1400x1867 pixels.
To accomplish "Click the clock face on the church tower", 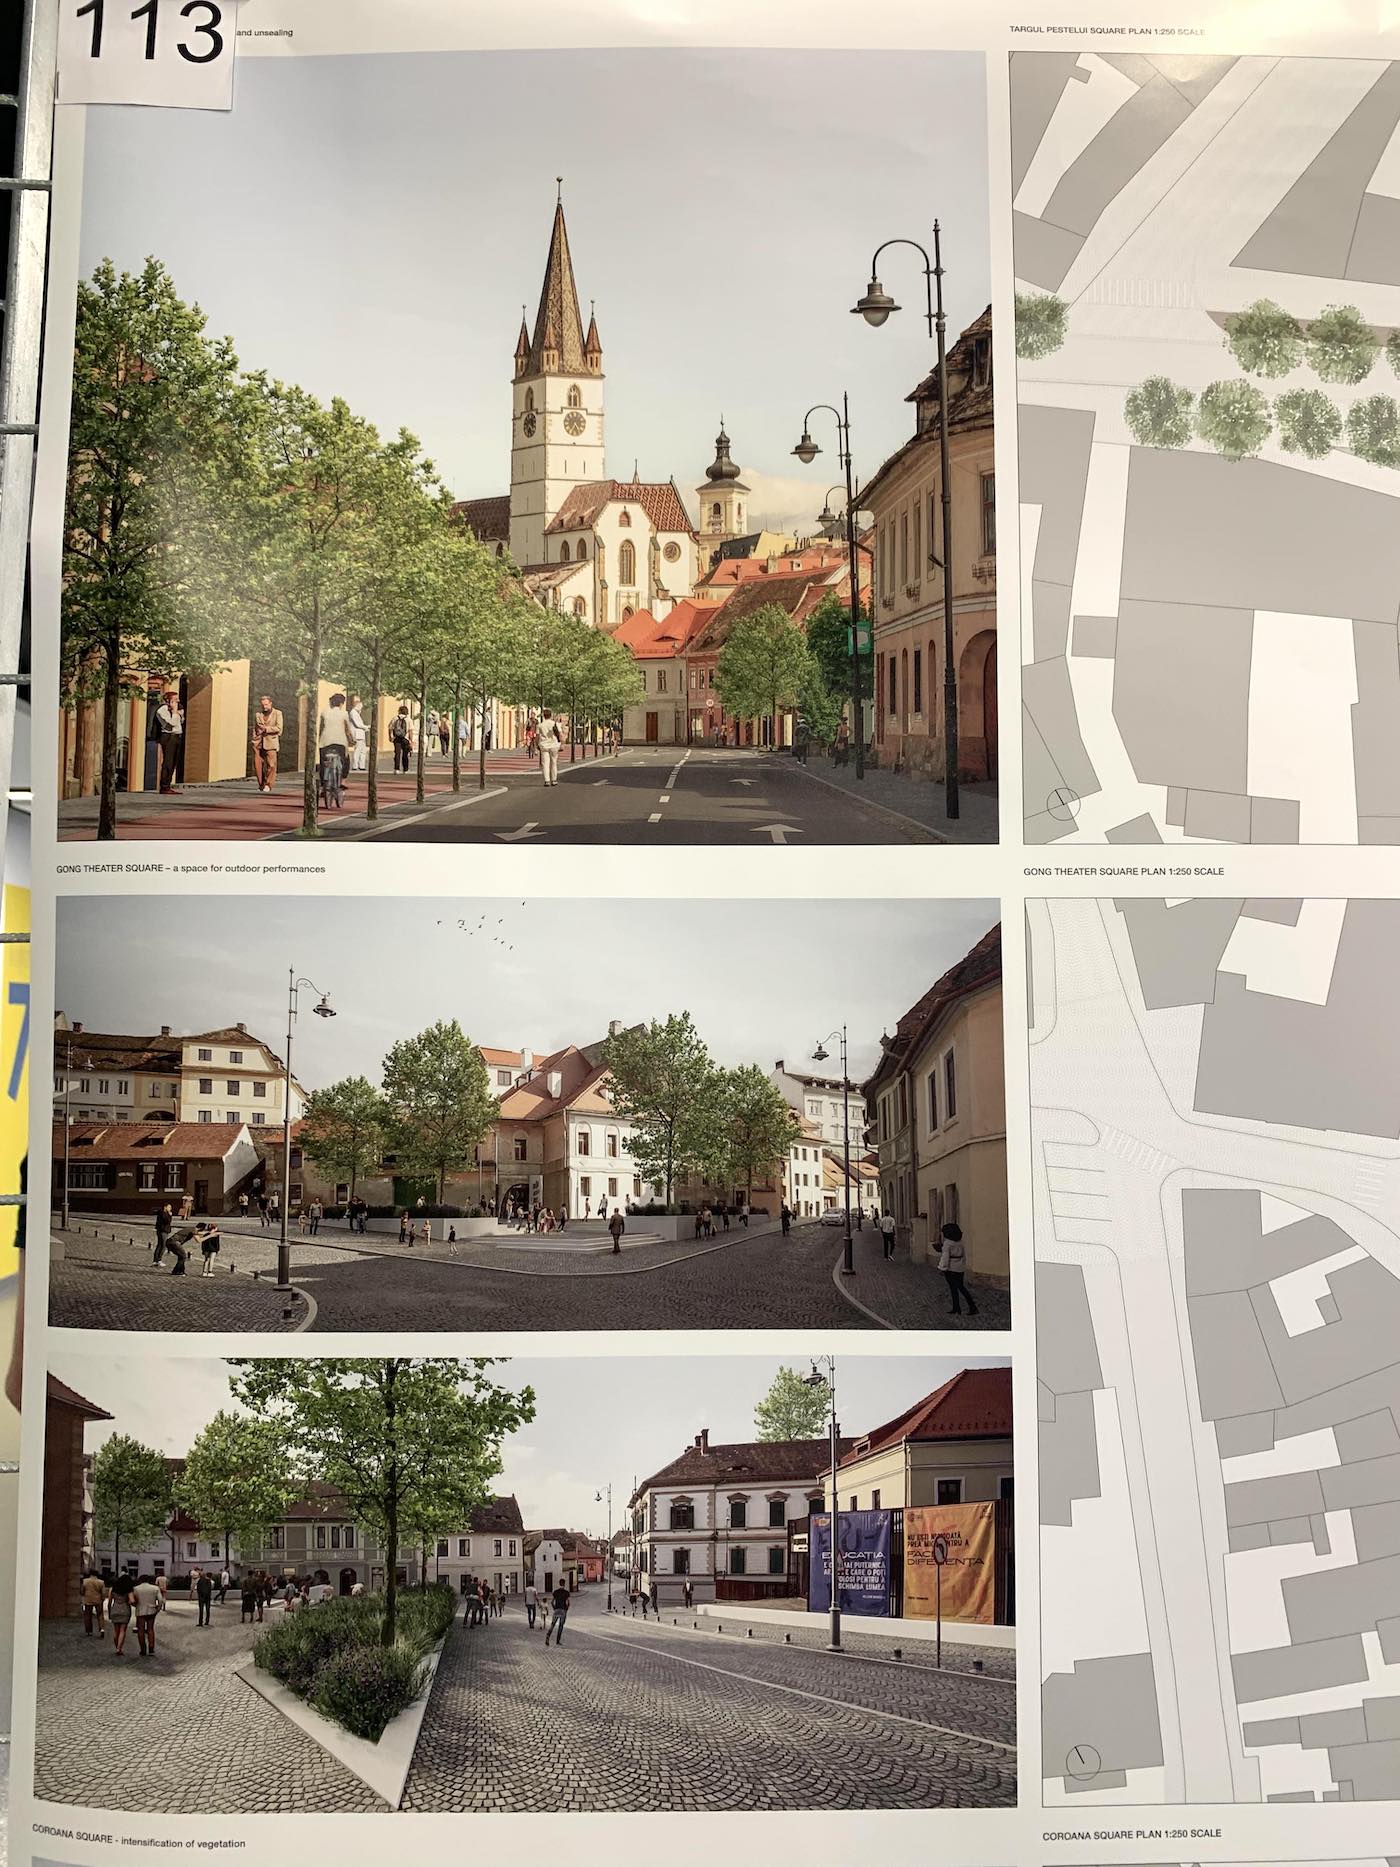I will [574, 423].
